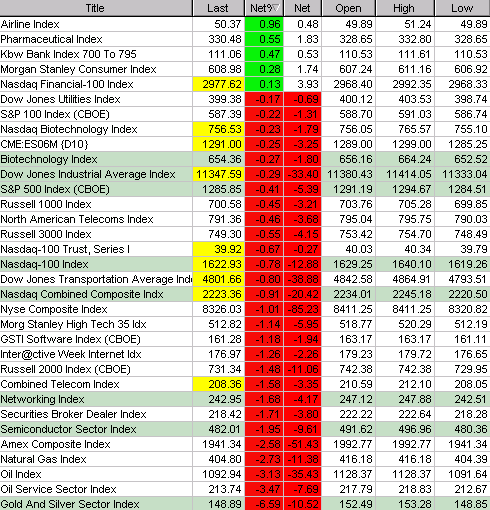The width and height of the screenshot is (490, 510).
Task: Click the green Net% cell 0.96
Action: [x=264, y=24]
